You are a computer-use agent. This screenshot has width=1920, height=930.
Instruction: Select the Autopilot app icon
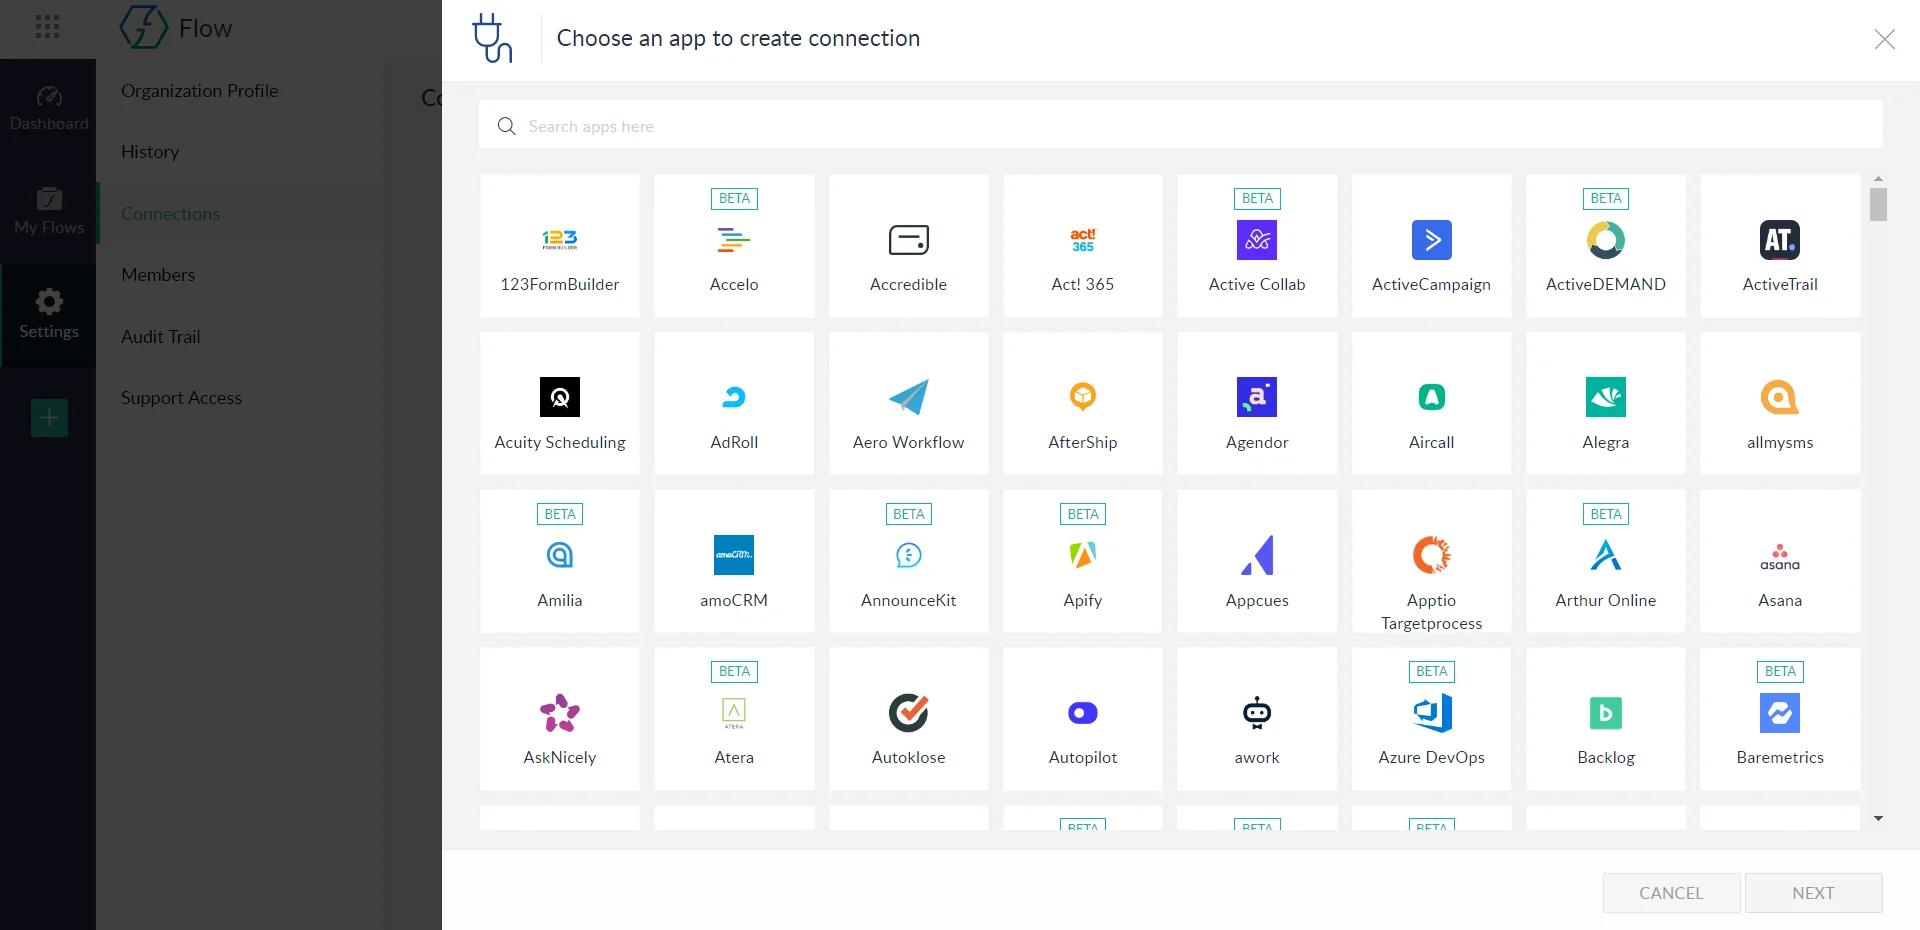pyautogui.click(x=1083, y=713)
